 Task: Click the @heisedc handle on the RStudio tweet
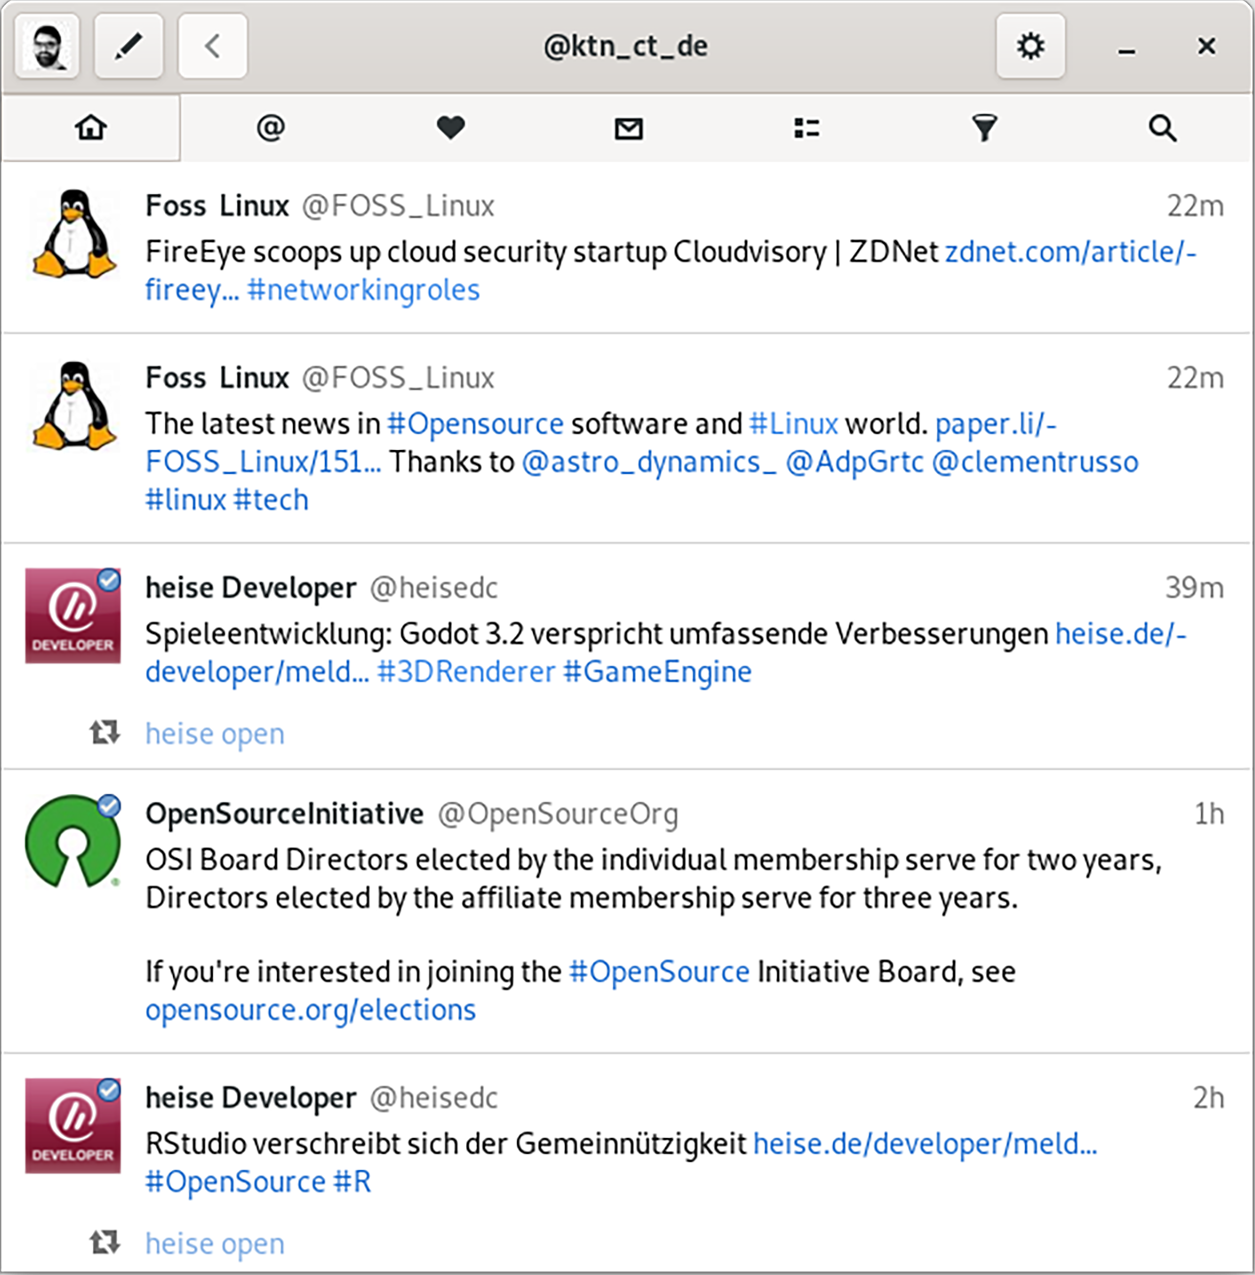tap(434, 1098)
